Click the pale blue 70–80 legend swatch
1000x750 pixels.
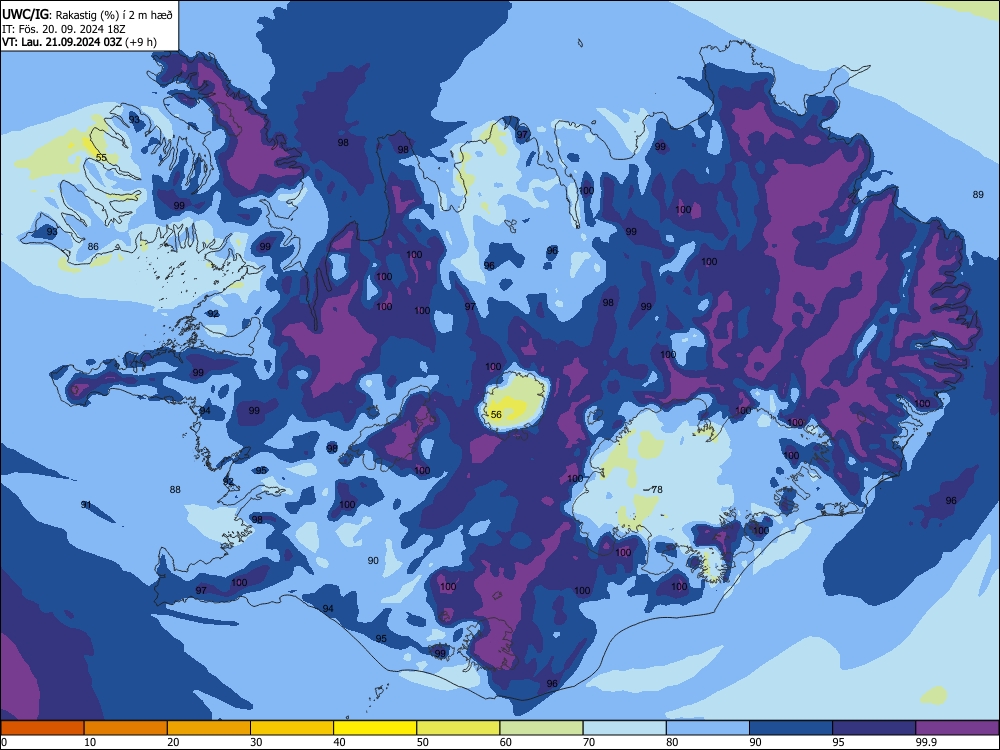[624, 728]
